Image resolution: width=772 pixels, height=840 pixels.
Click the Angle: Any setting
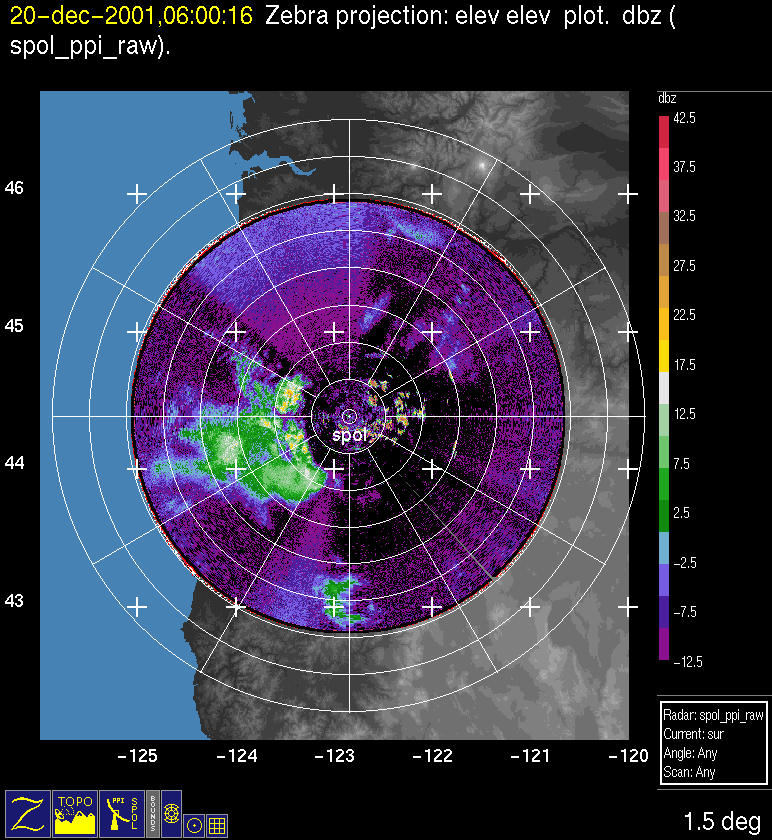[690, 754]
